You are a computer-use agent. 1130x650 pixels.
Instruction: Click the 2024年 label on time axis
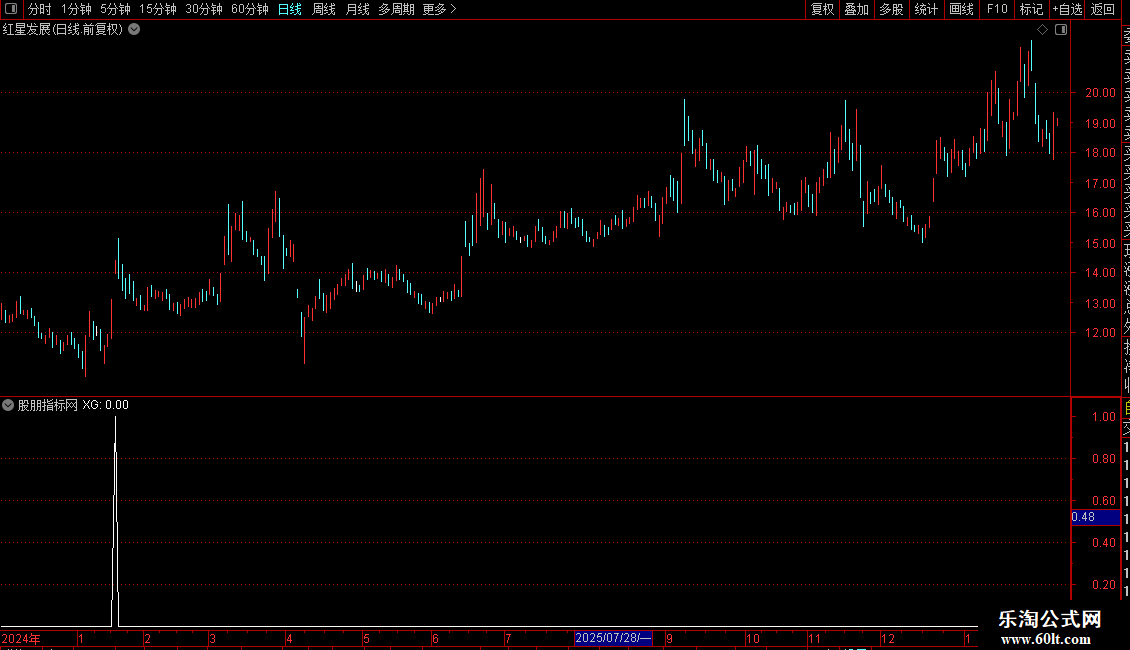[x=21, y=638]
